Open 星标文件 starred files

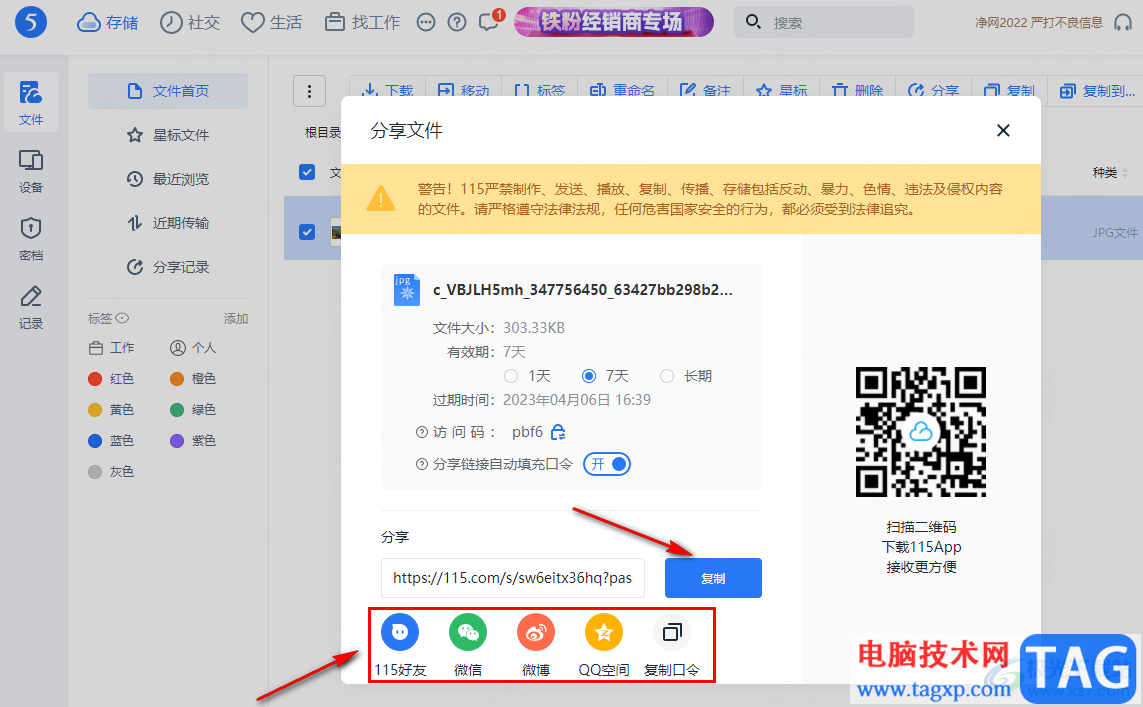(168, 135)
